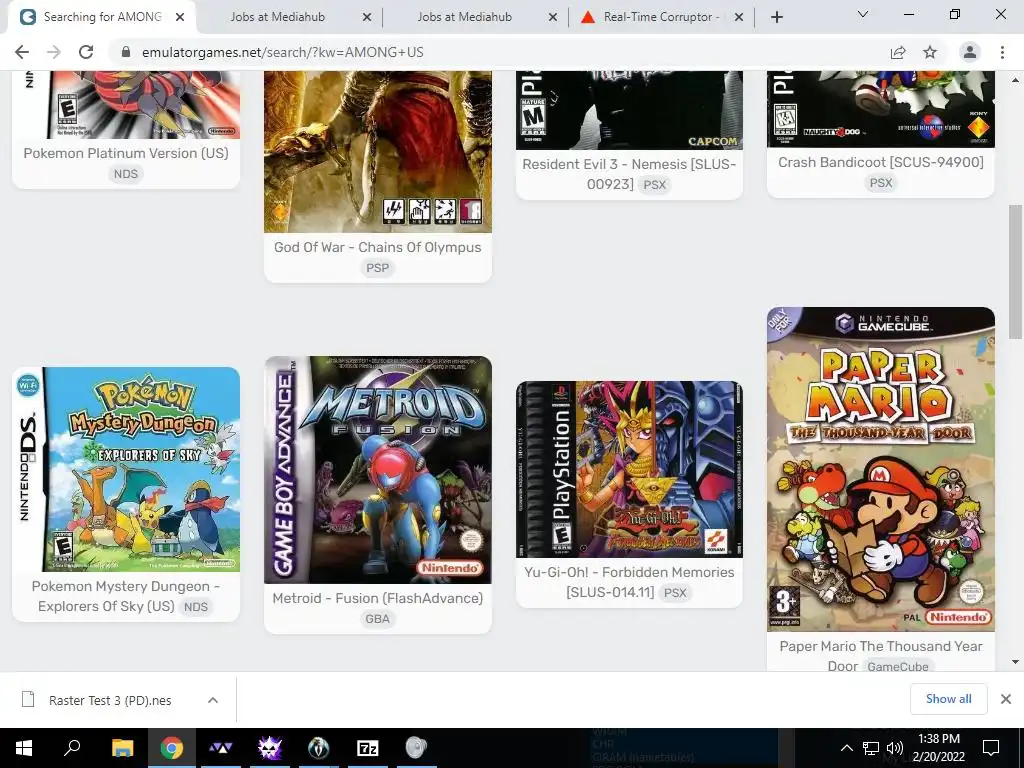
Task: Switch to the Searching for AMONG US tab
Action: point(103,17)
